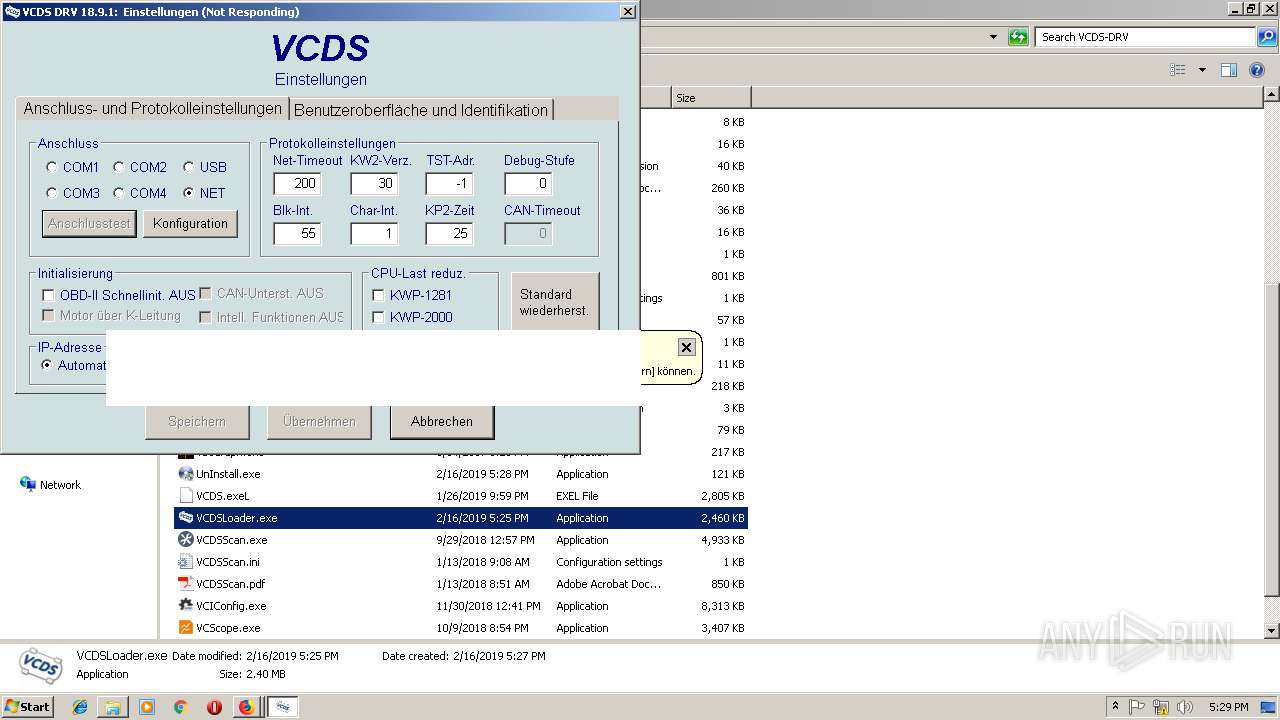Show hidden tray icons arrow

[1115, 707]
